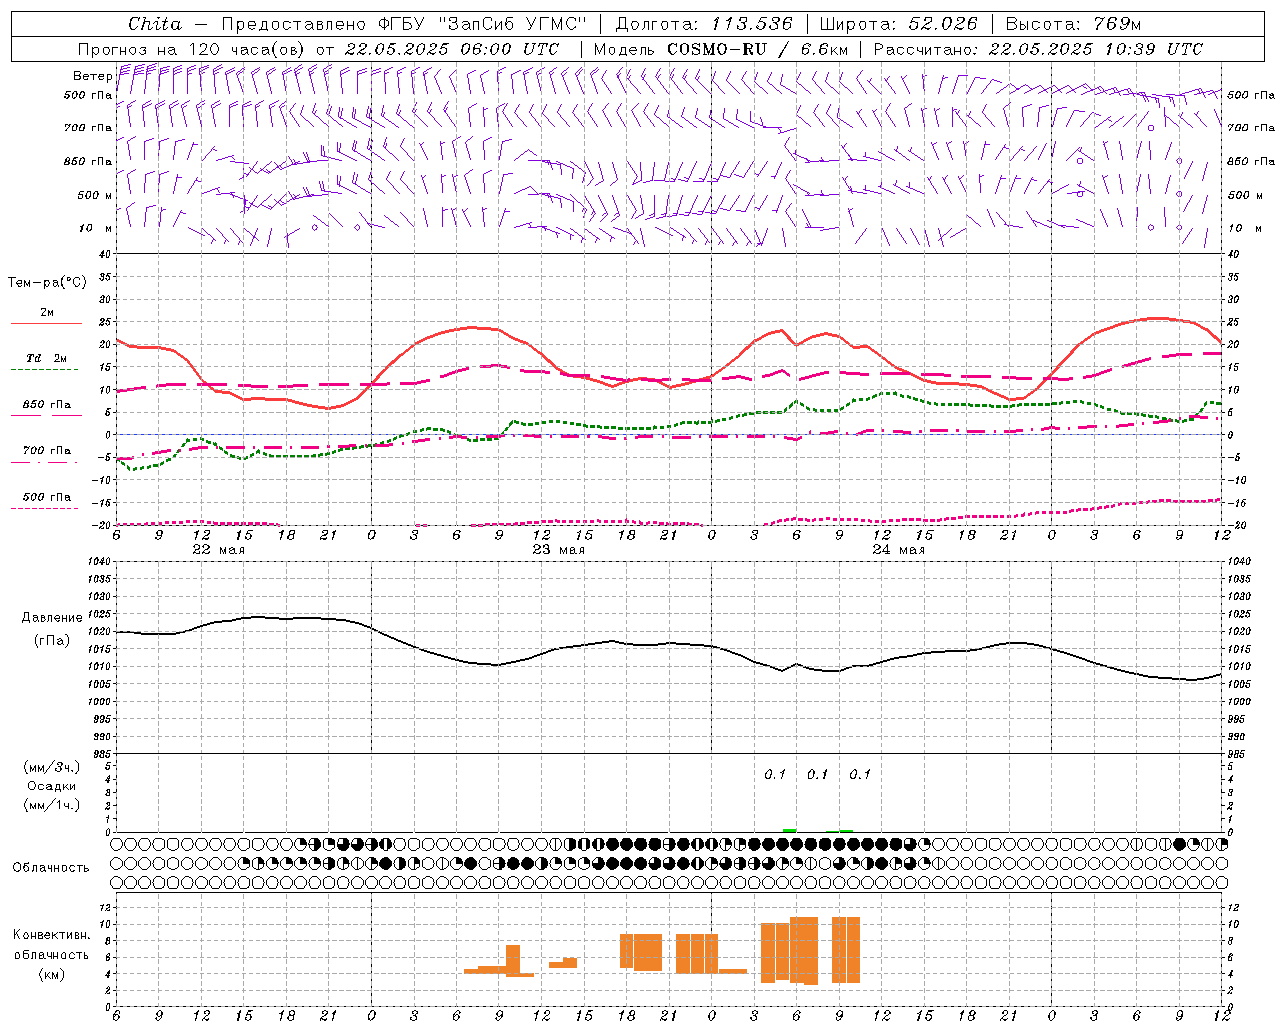Click the "(км)" convective cloud unit label
1280x1024 pixels.
coord(51,974)
